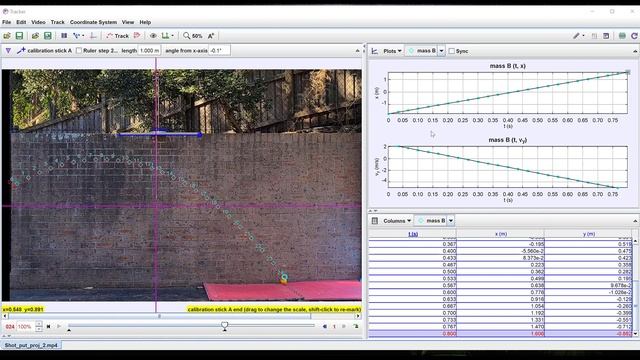Open the Columns dropdown
The width and height of the screenshot is (640, 360).
(397, 221)
